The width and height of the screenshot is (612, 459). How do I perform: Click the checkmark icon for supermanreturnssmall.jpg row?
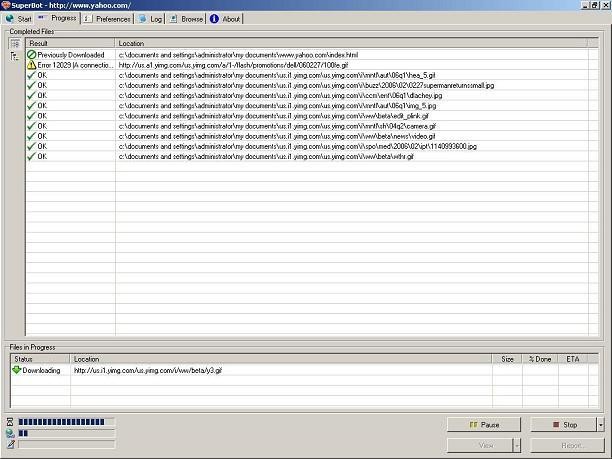[32, 85]
